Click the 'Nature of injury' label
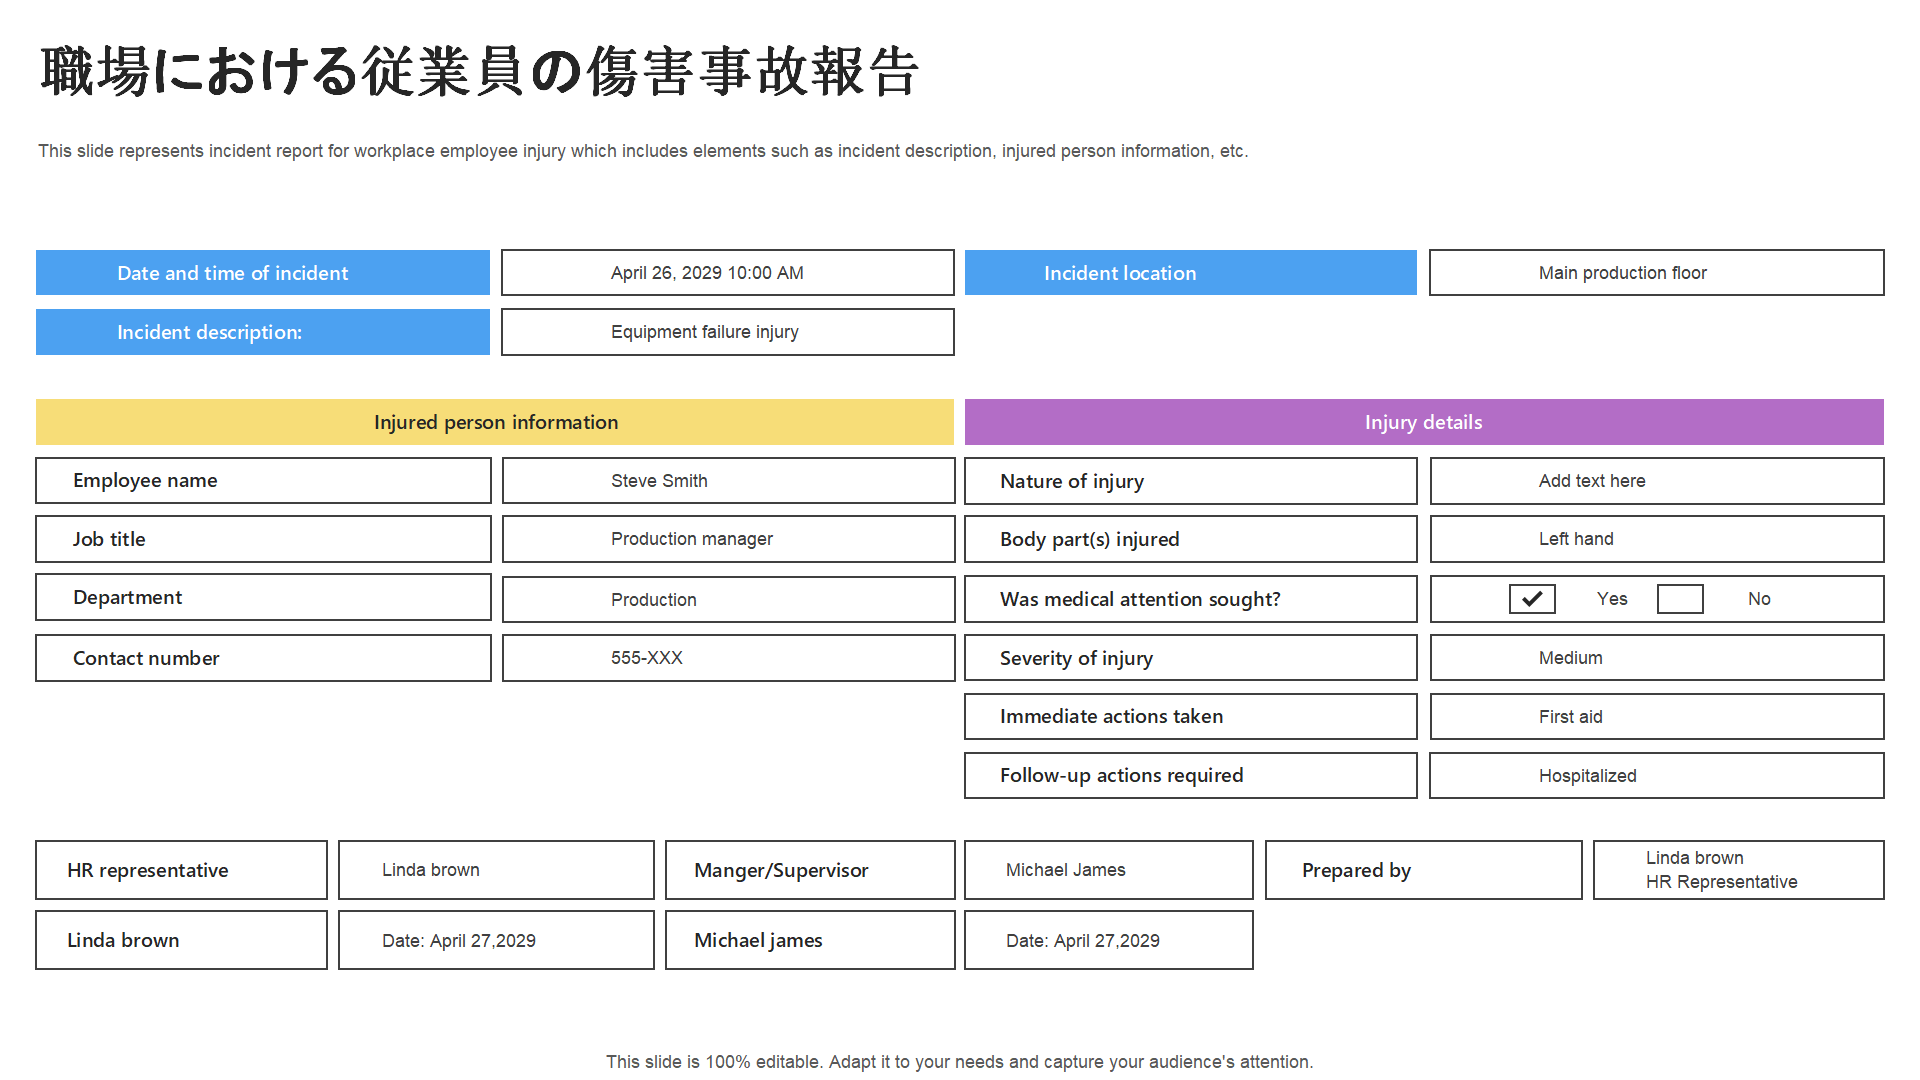1920x1080 pixels. tap(1191, 481)
